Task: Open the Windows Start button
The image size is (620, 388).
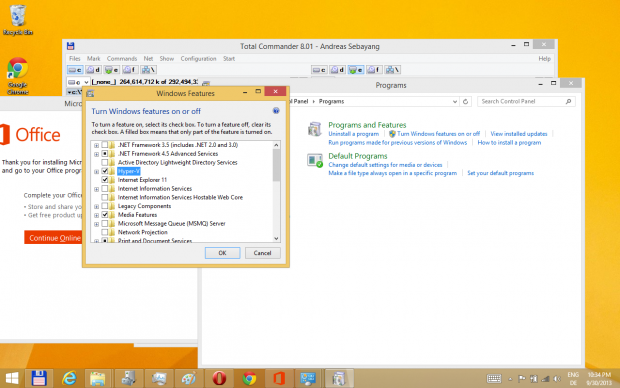Action: 12,379
